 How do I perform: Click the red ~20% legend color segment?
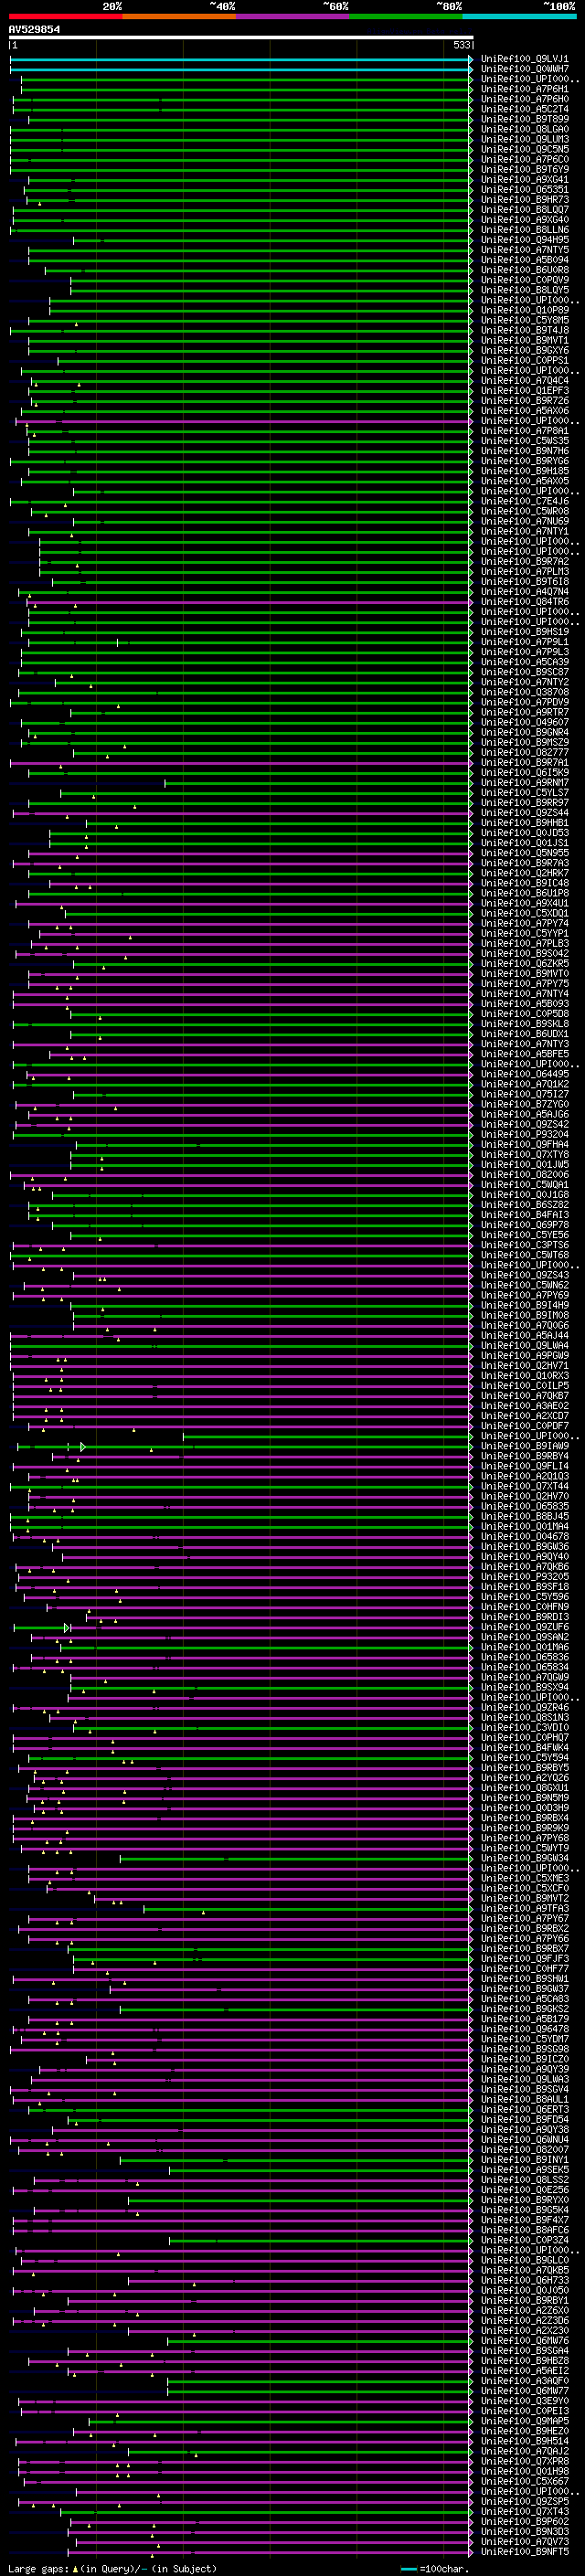(66, 16)
